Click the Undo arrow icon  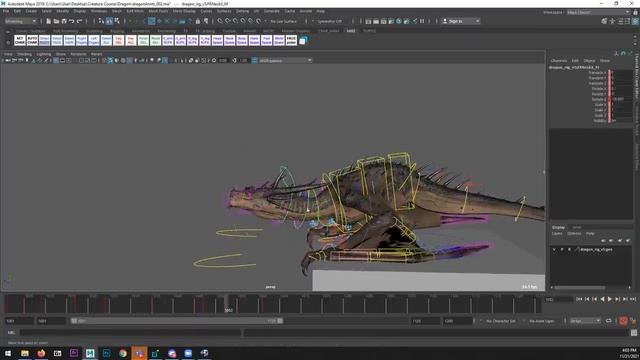72,21
